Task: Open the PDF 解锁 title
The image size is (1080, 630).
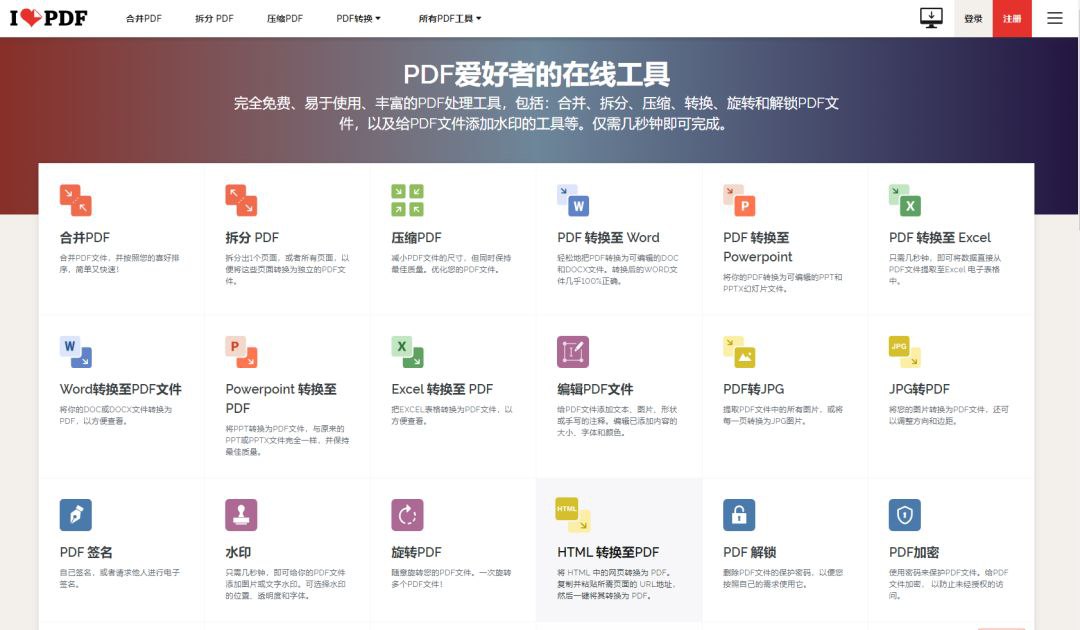Action: 749,552
